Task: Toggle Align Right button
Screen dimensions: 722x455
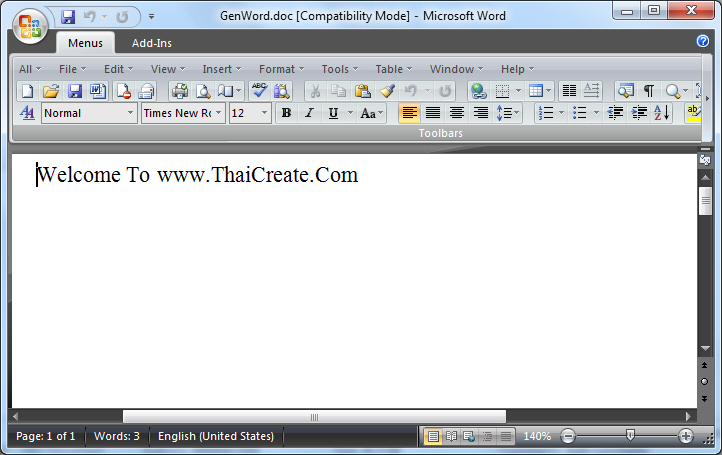Action: (x=481, y=113)
